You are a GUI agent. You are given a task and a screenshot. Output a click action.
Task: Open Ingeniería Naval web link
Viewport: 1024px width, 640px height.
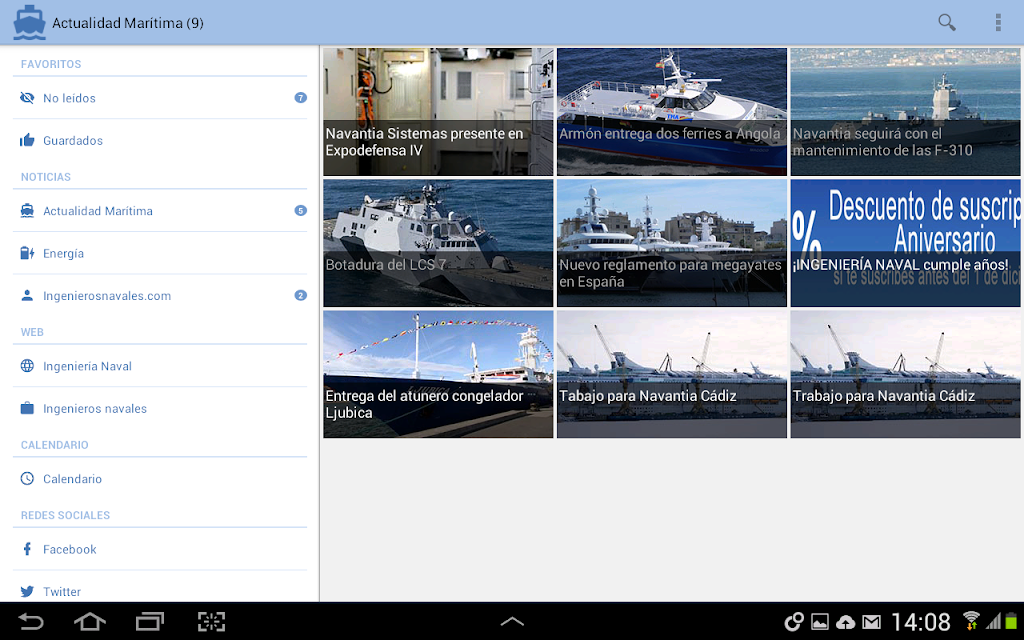pos(160,366)
